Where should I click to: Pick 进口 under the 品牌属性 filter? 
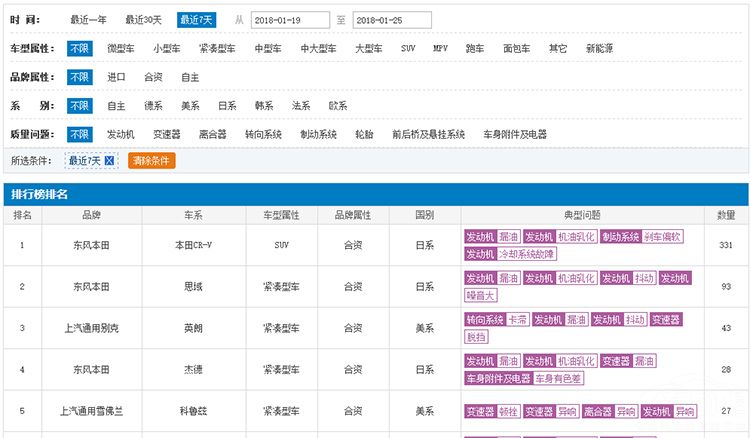[x=117, y=76]
